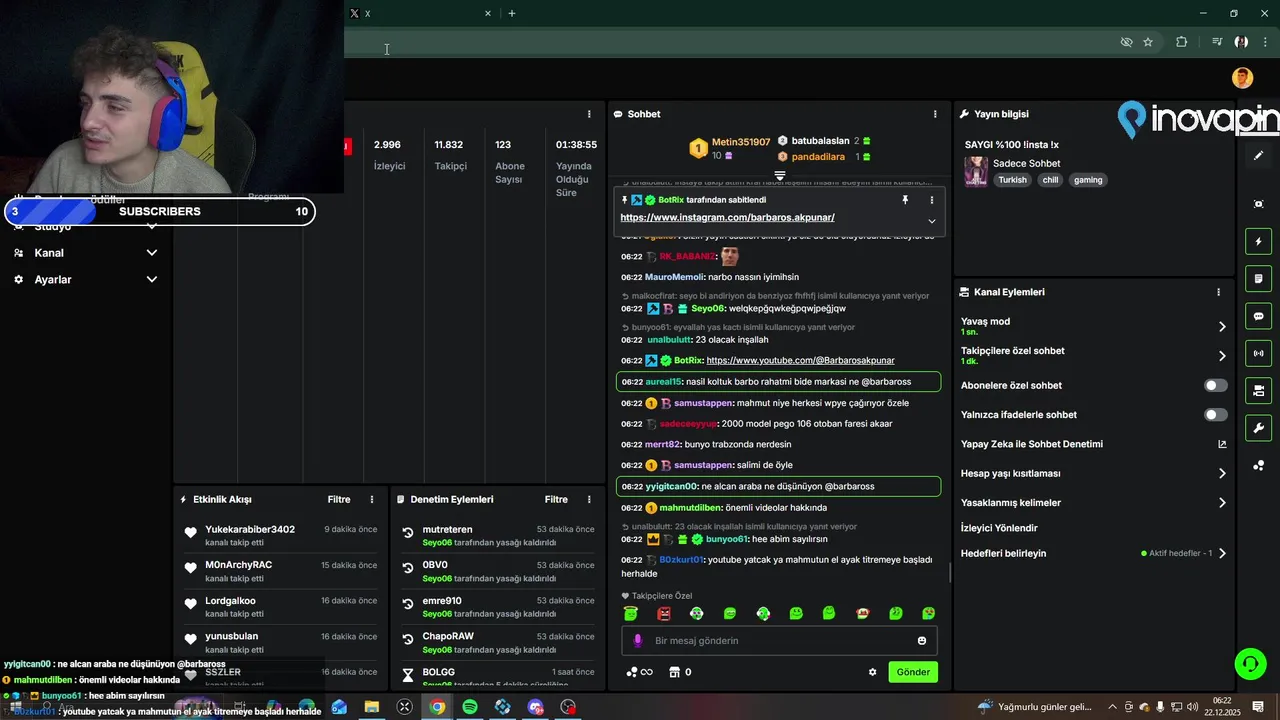Expand Takipçilere özel sohbet settings
This screenshot has width=1280, height=720.
pyautogui.click(x=1222, y=356)
